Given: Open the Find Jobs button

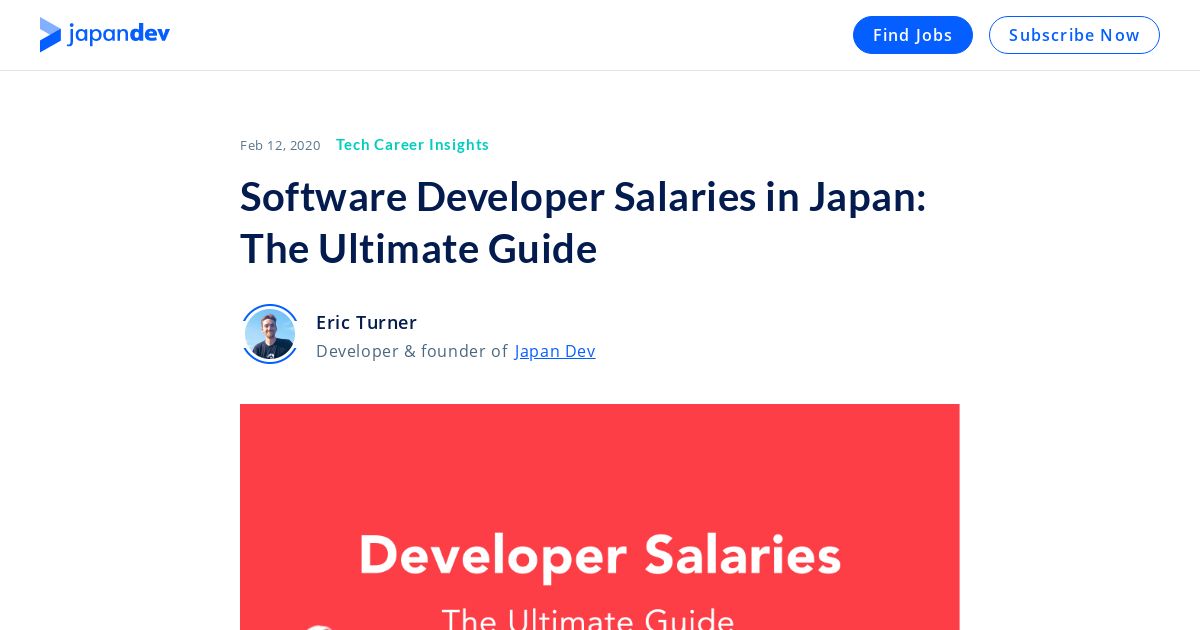Looking at the screenshot, I should pos(912,35).
